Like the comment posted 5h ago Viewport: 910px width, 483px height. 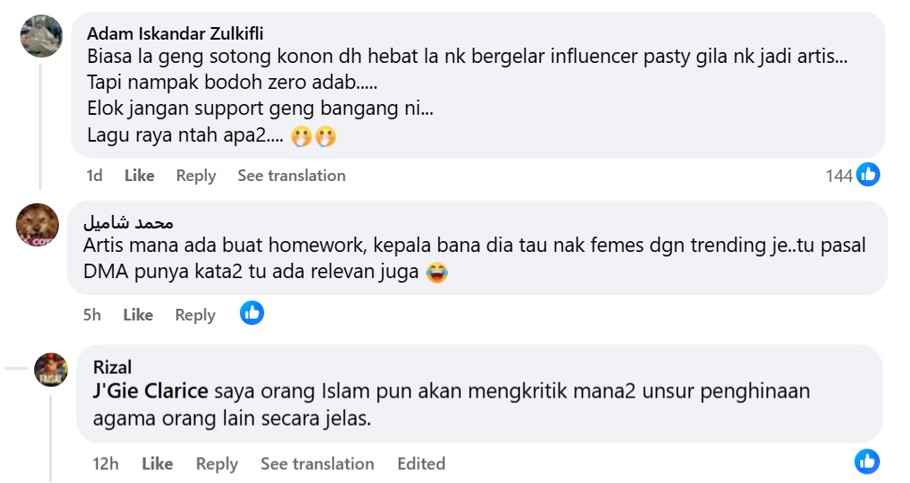point(138,314)
